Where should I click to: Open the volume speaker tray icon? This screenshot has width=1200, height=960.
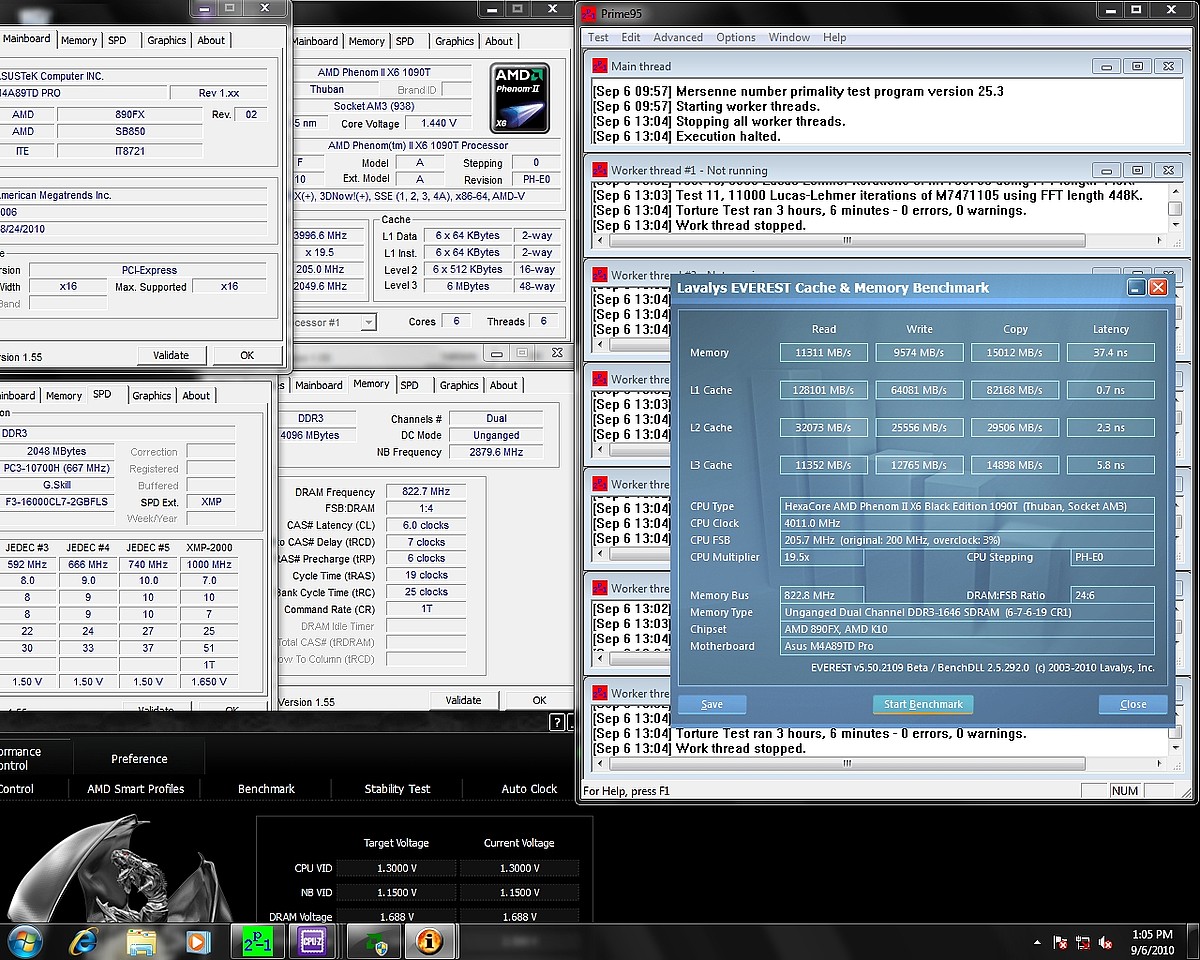(x=1107, y=942)
